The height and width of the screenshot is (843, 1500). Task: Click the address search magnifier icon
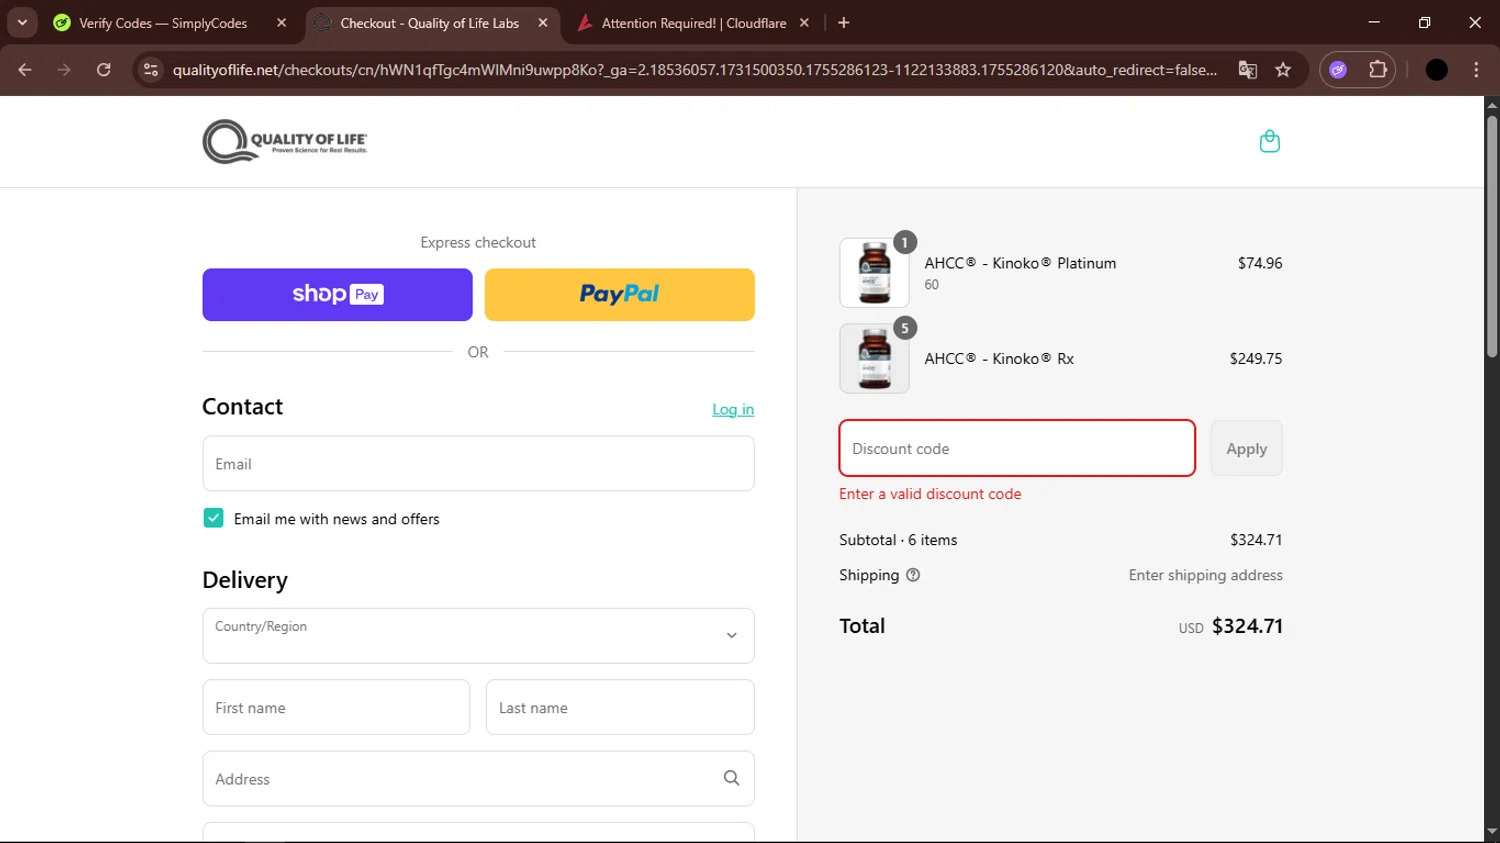coord(731,778)
